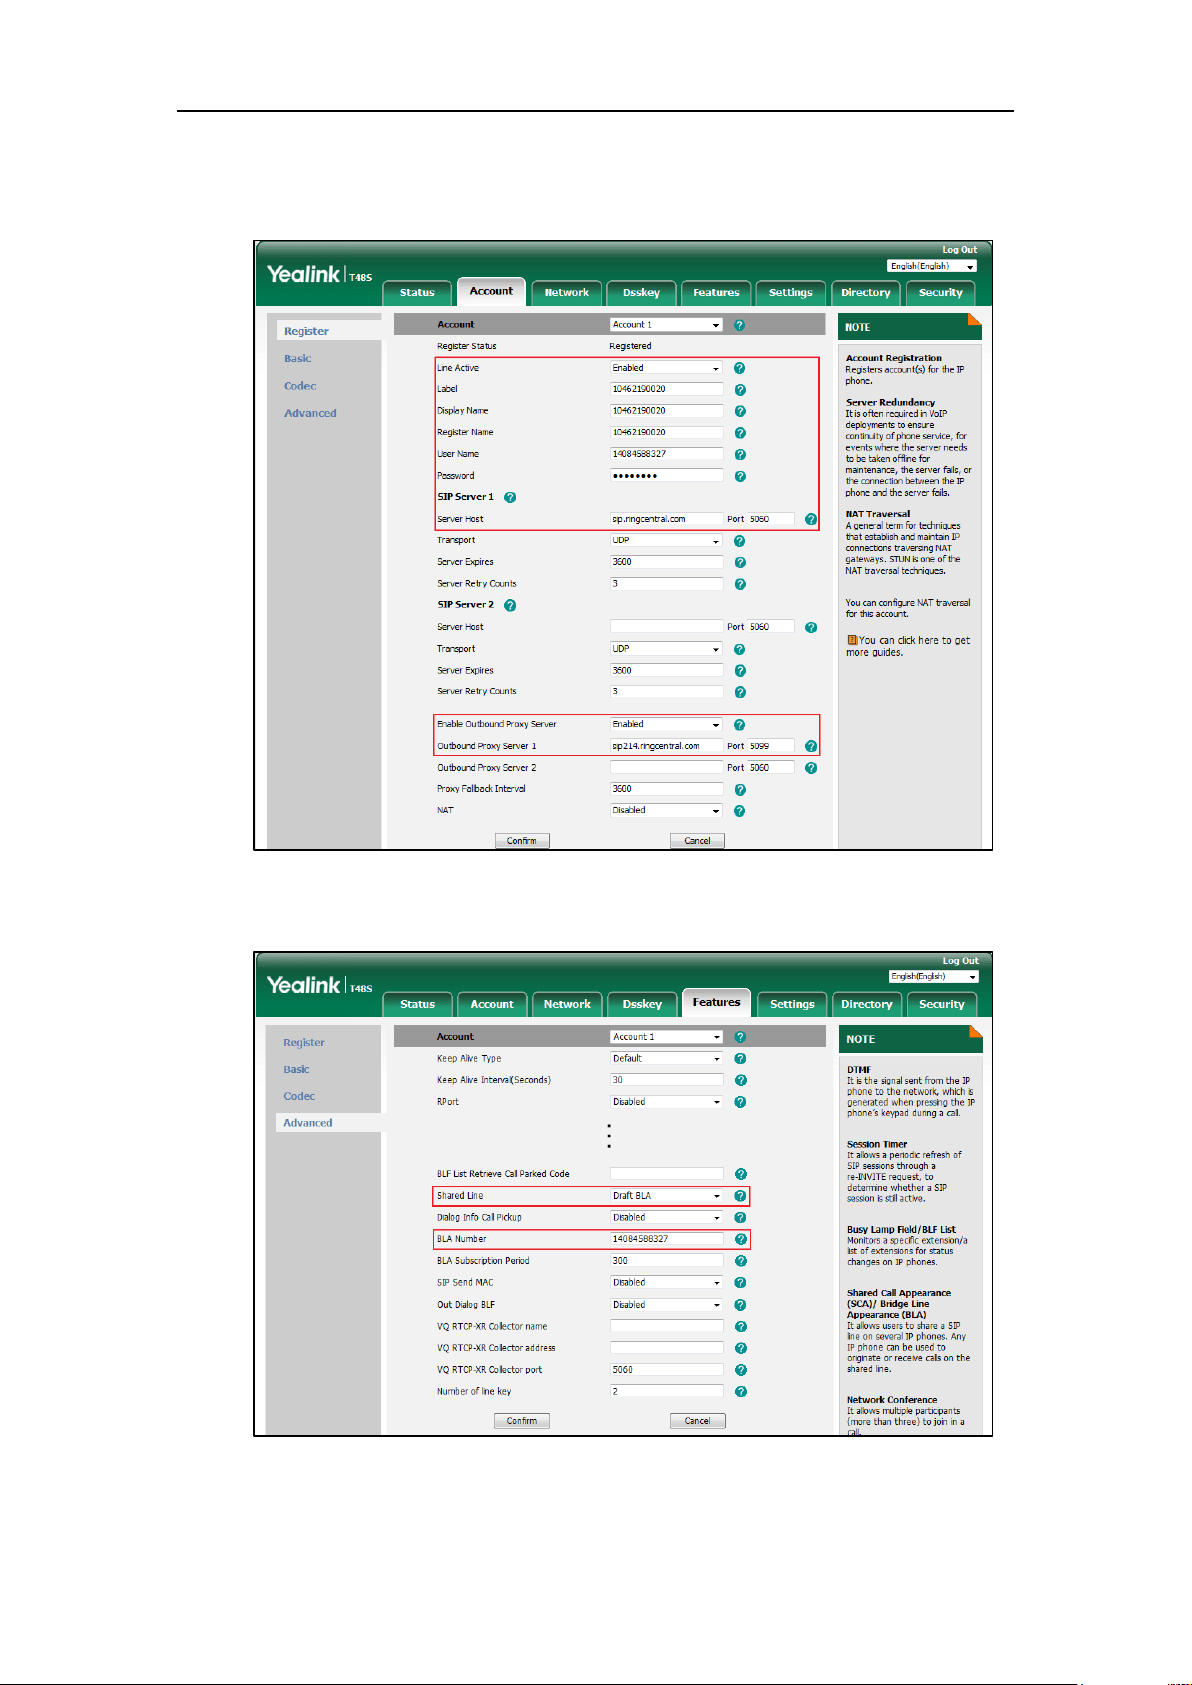Open the SIP Send MAC dropdown
The height and width of the screenshot is (1685, 1192).
[667, 1283]
